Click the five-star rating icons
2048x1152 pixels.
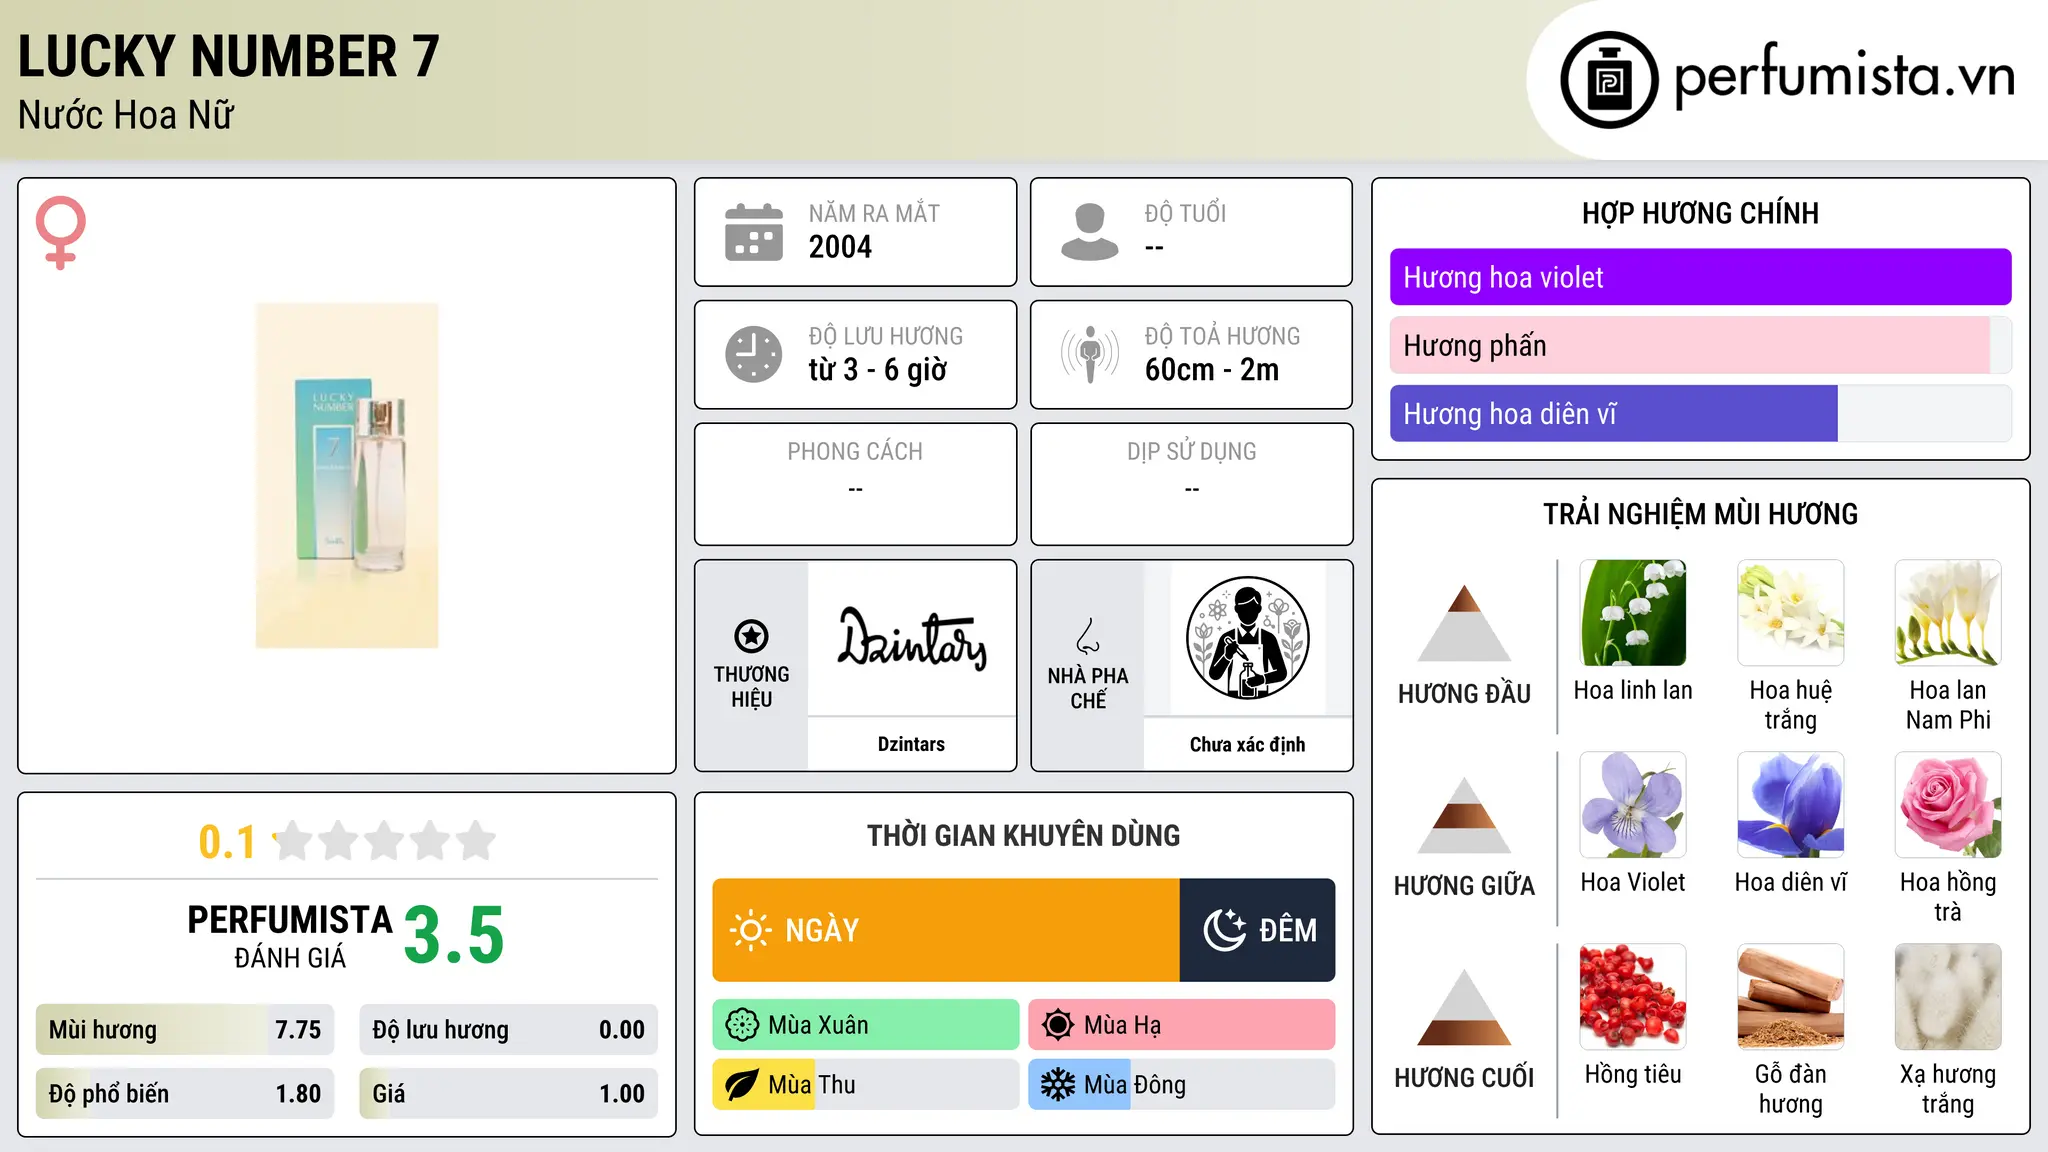click(x=385, y=841)
